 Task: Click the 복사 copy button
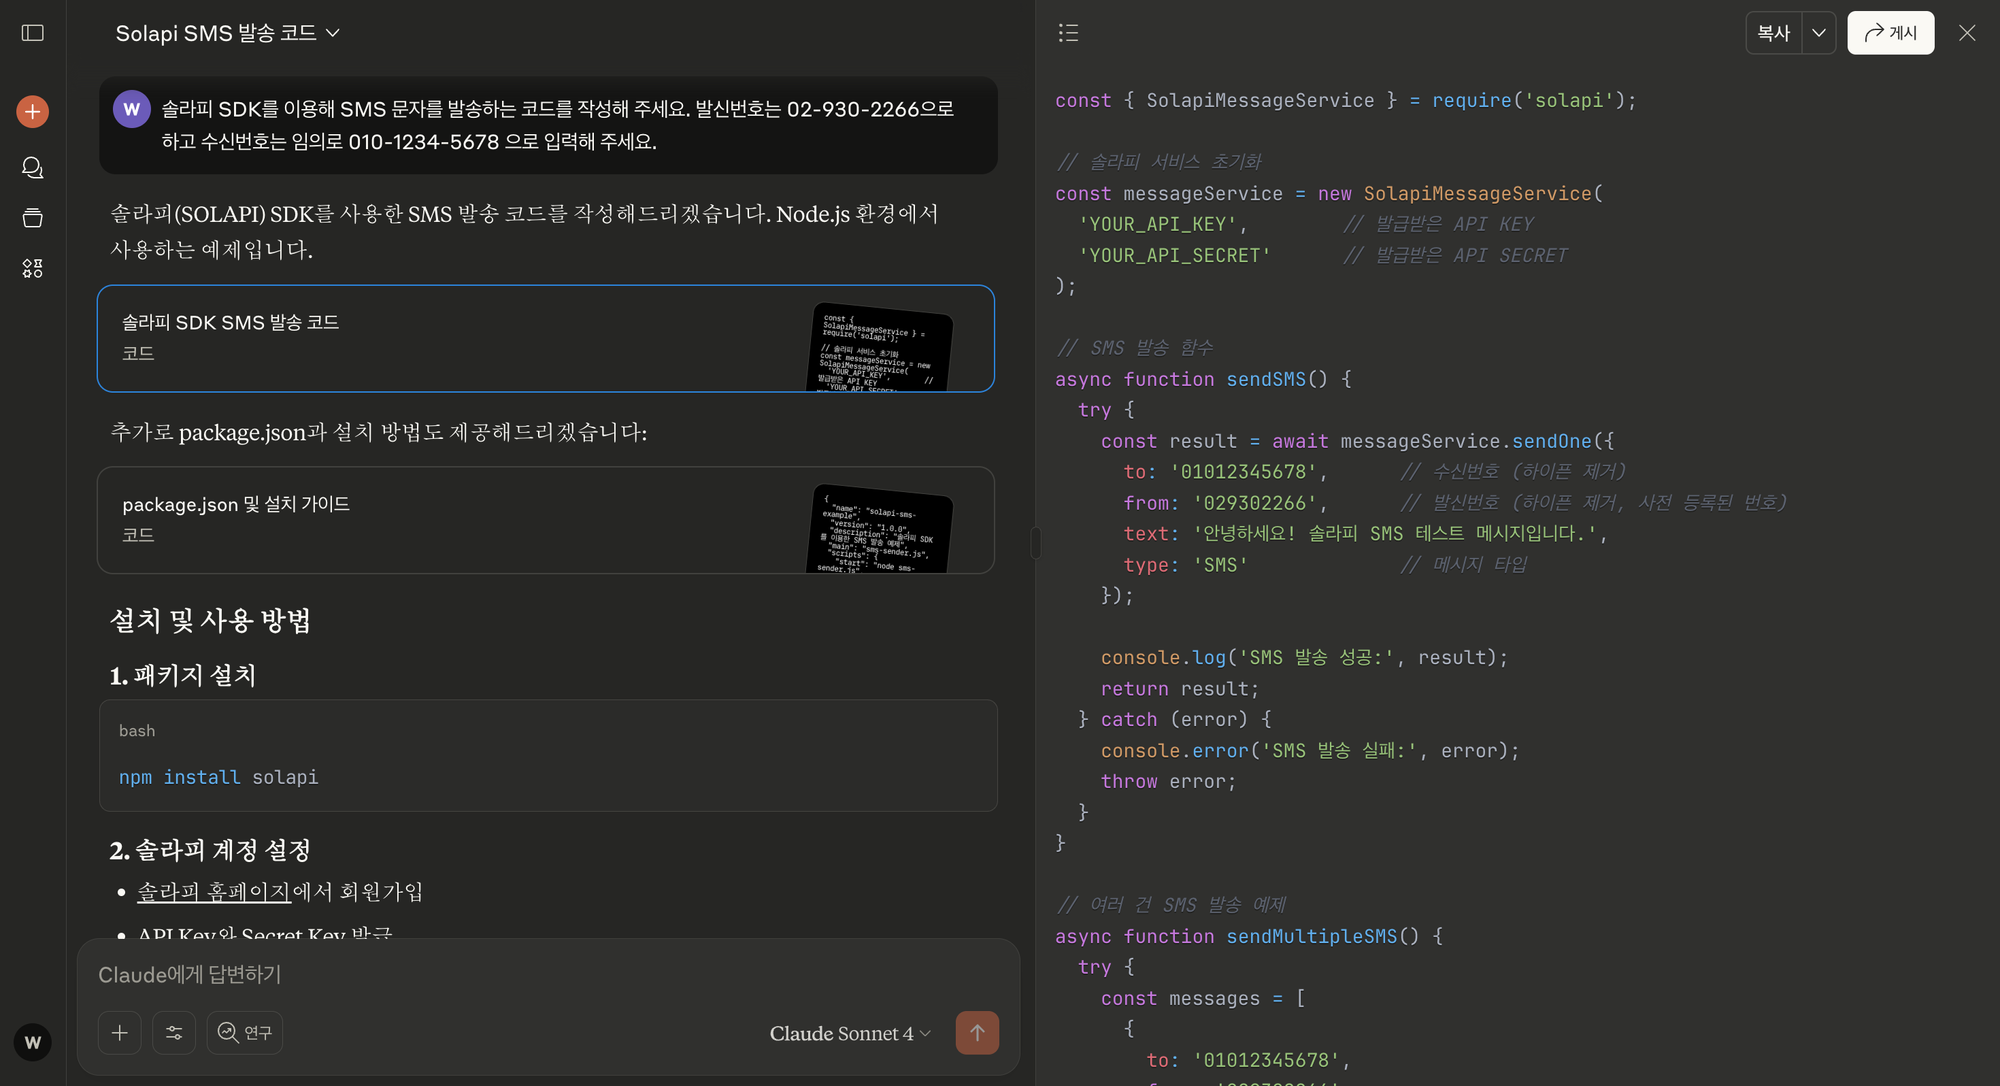[x=1774, y=33]
